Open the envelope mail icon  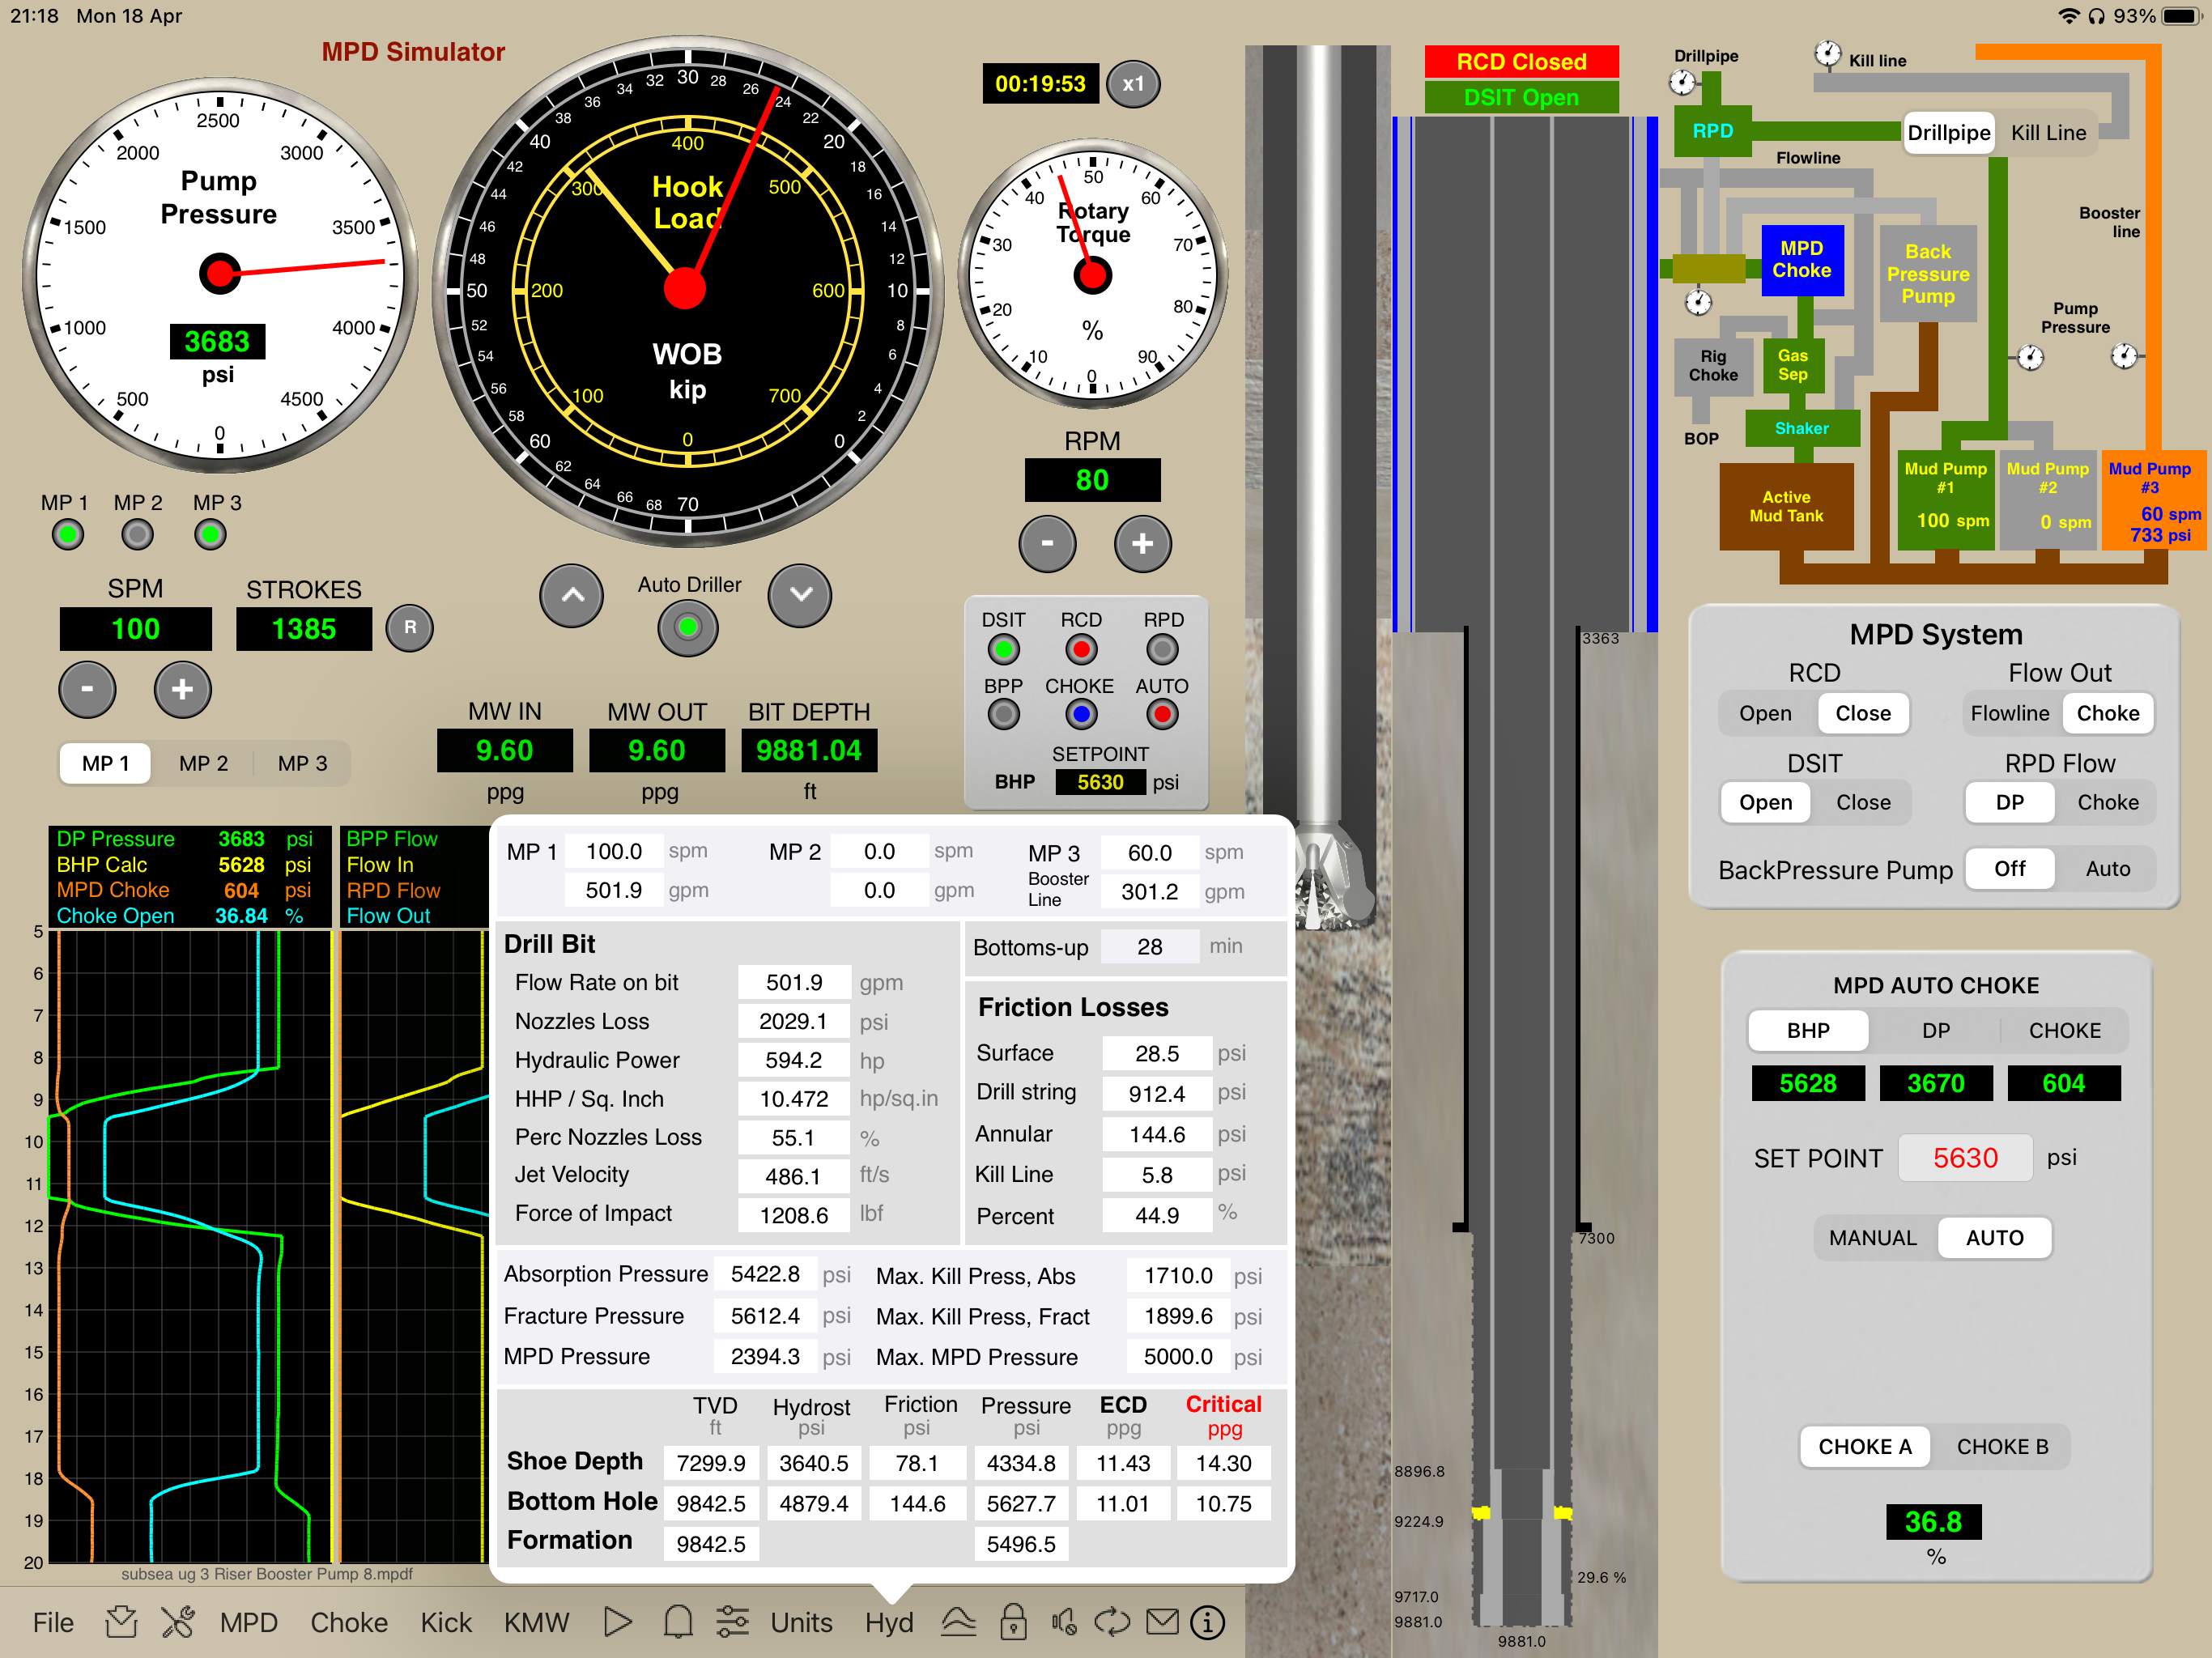click(1161, 1622)
